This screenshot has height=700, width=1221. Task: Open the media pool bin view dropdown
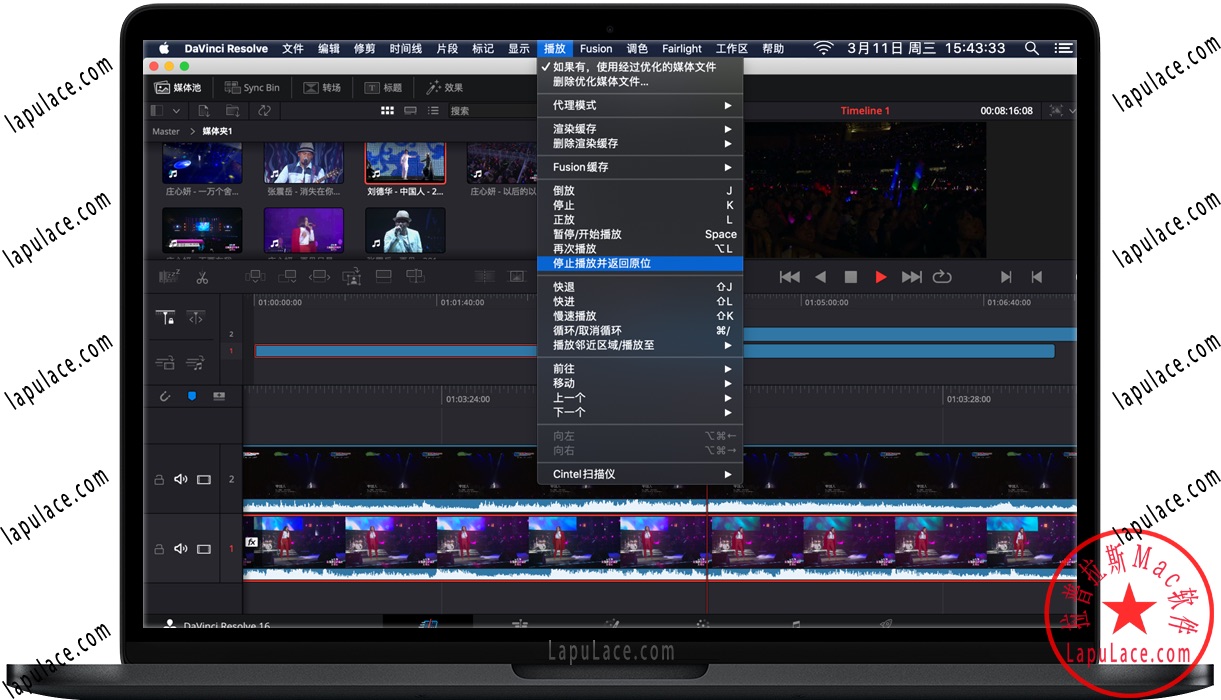[x=176, y=110]
